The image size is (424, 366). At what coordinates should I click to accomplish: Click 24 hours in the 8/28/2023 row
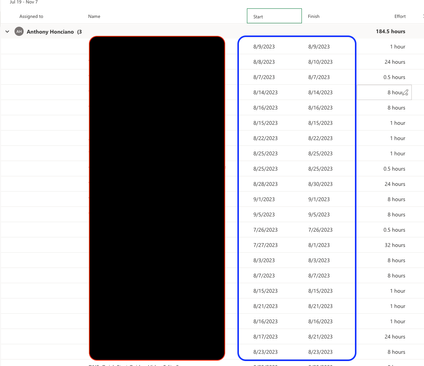[395, 184]
